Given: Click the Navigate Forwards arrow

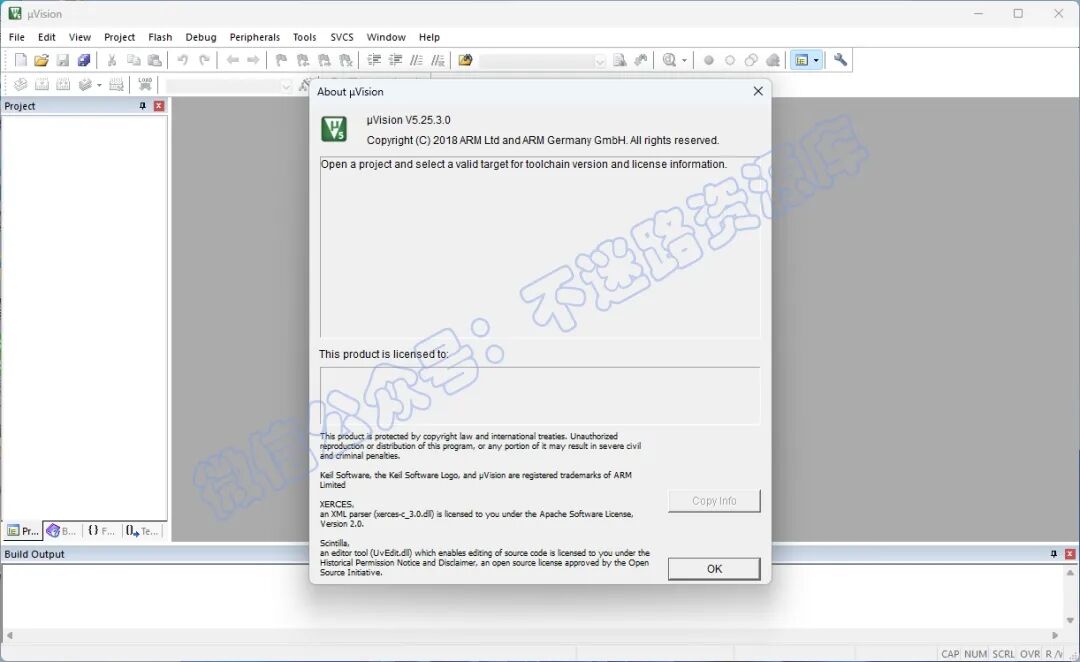Looking at the screenshot, I should coord(253,61).
